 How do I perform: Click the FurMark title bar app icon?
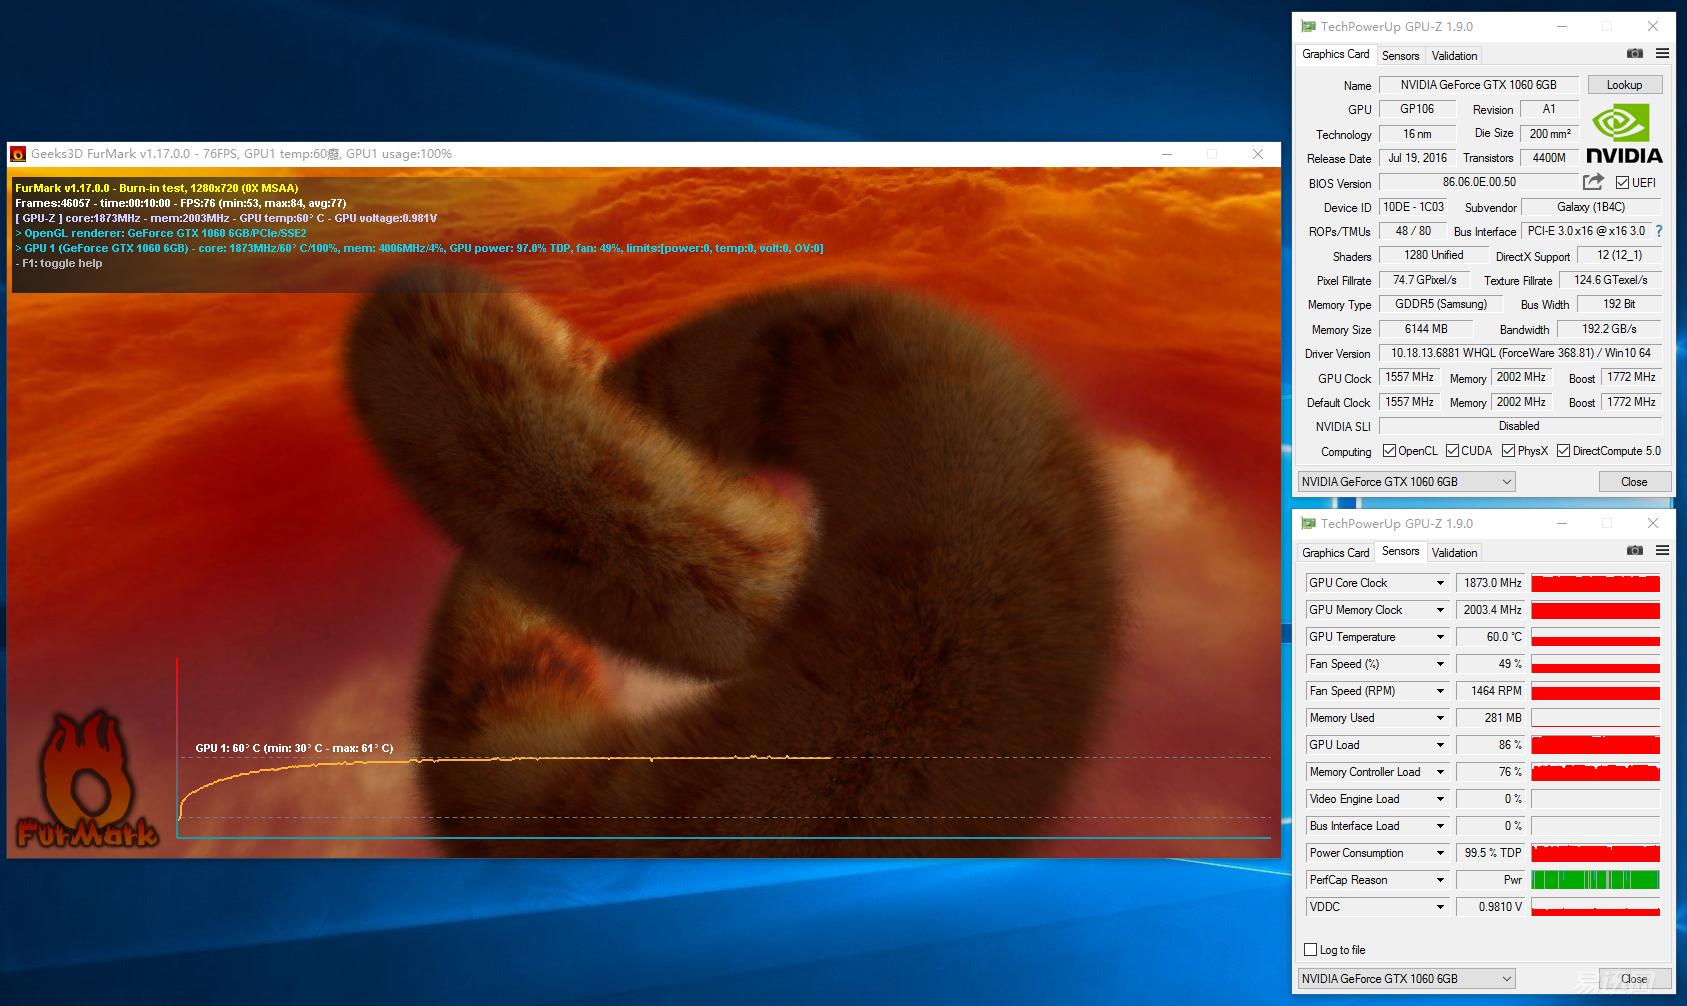click(x=18, y=154)
